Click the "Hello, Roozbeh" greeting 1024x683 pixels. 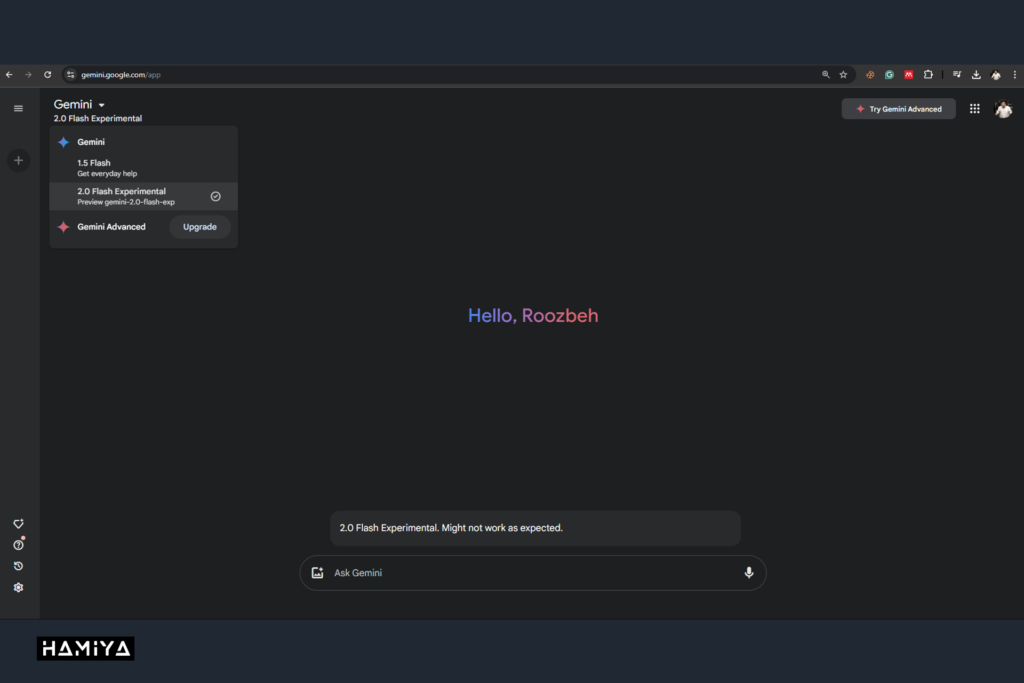pyautogui.click(x=533, y=315)
